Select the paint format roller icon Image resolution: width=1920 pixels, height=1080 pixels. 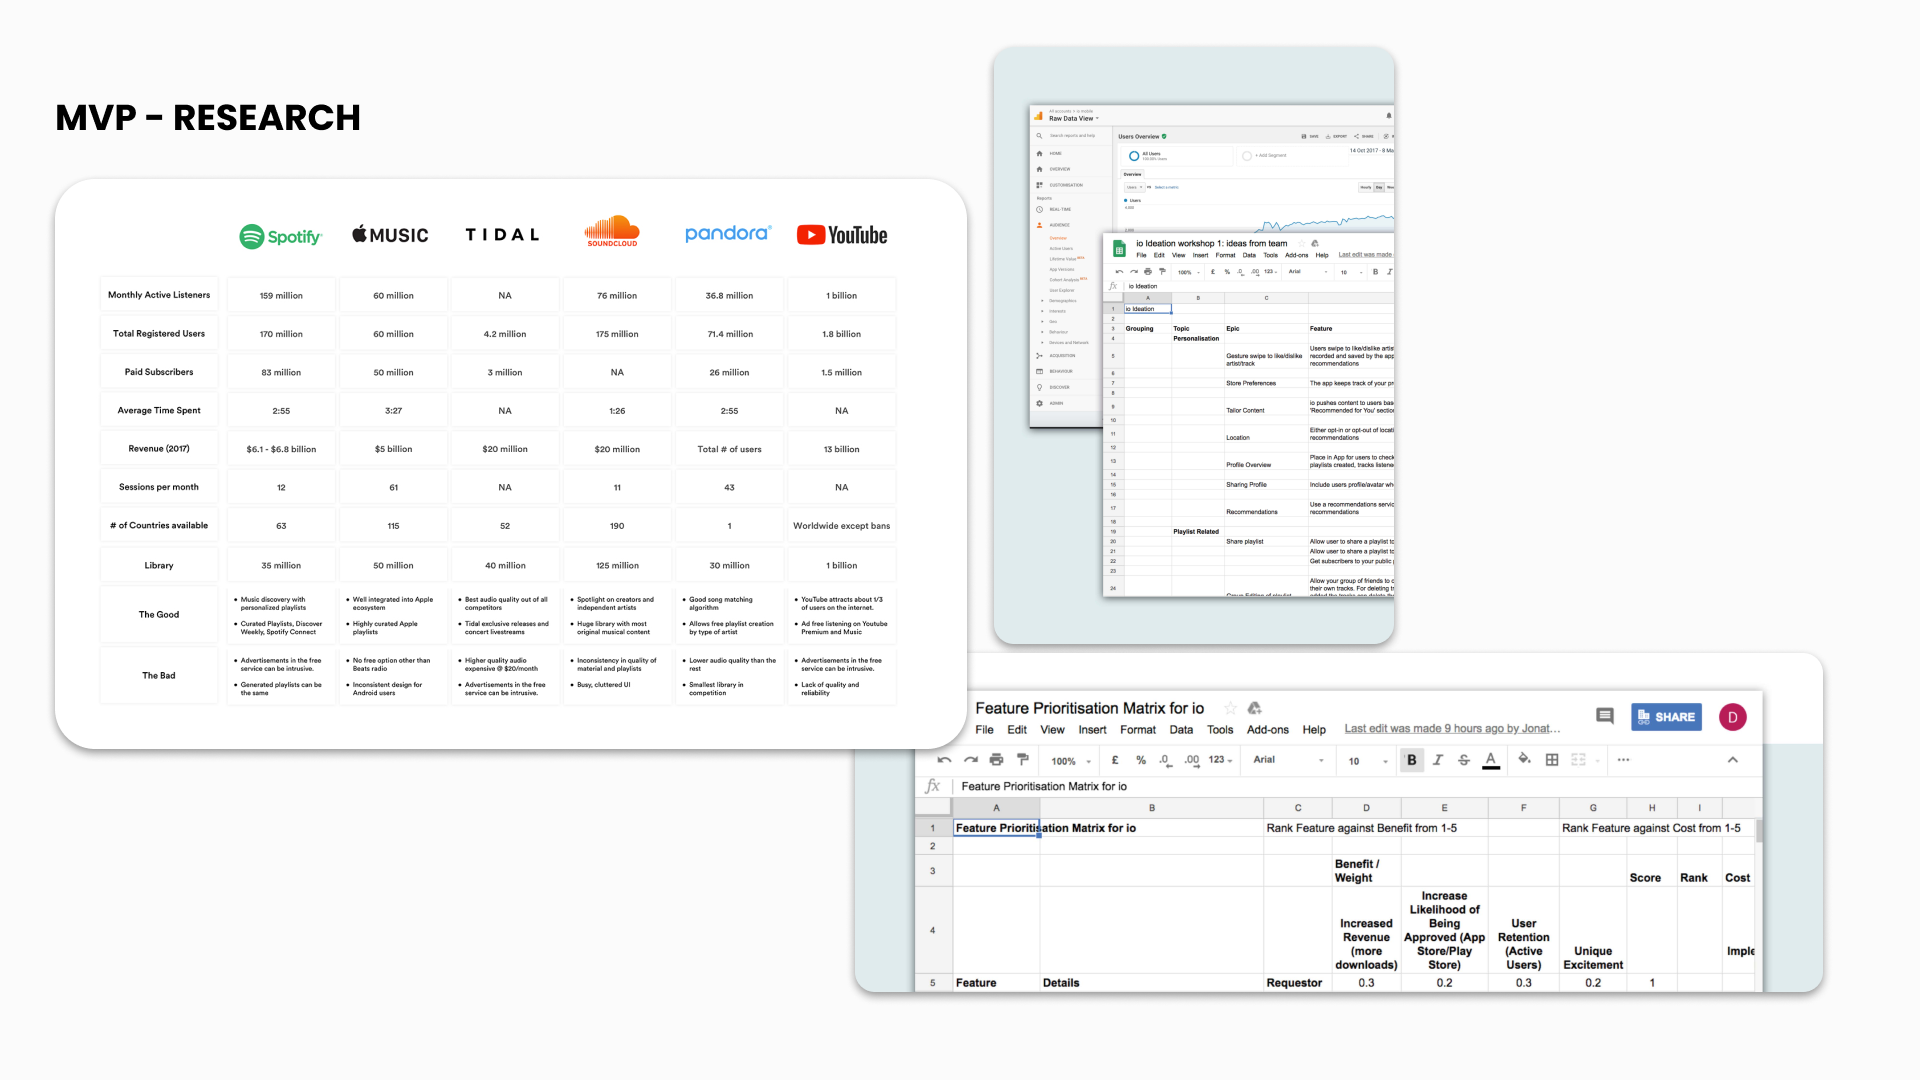tap(1022, 761)
